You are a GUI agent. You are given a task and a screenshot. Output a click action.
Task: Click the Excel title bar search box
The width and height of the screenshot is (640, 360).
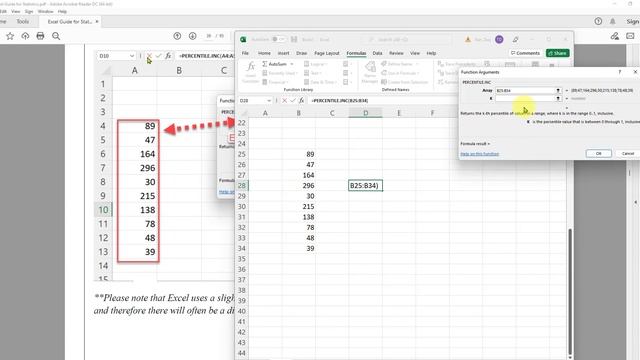(x=408, y=39)
